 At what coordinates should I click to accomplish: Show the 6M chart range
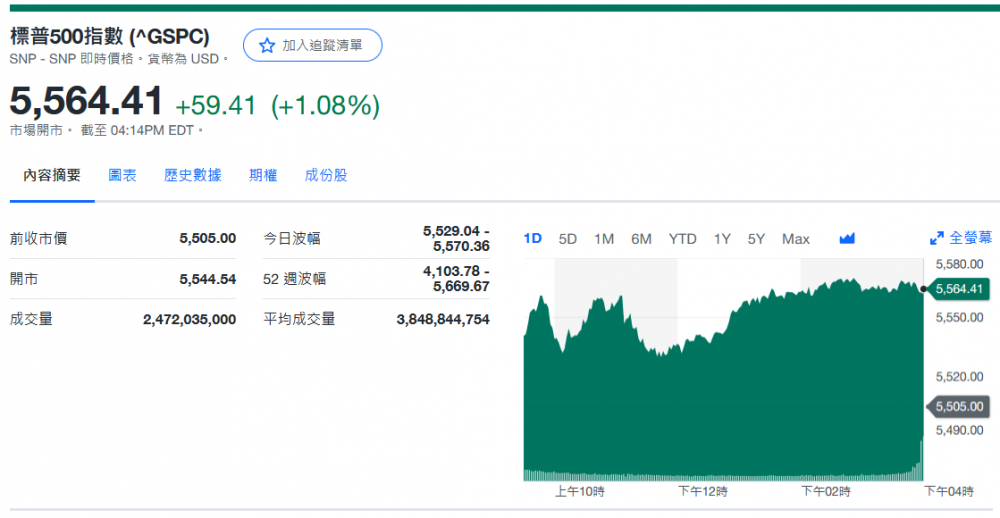(641, 238)
